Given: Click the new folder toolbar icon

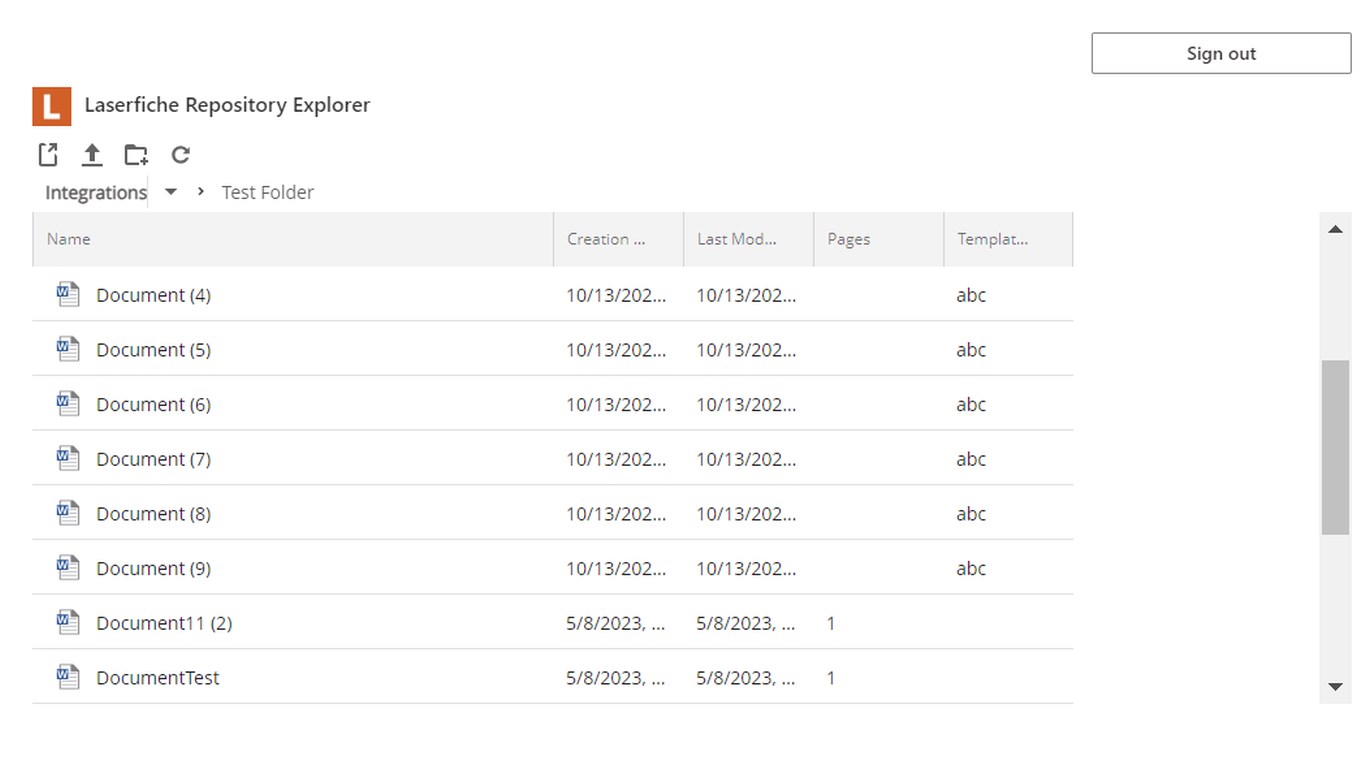Looking at the screenshot, I should pyautogui.click(x=136, y=155).
